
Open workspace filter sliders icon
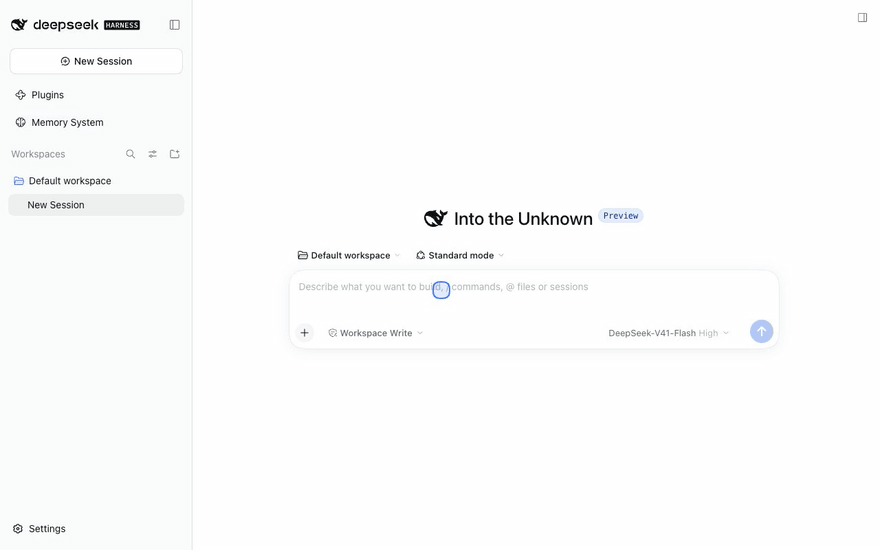click(x=153, y=154)
